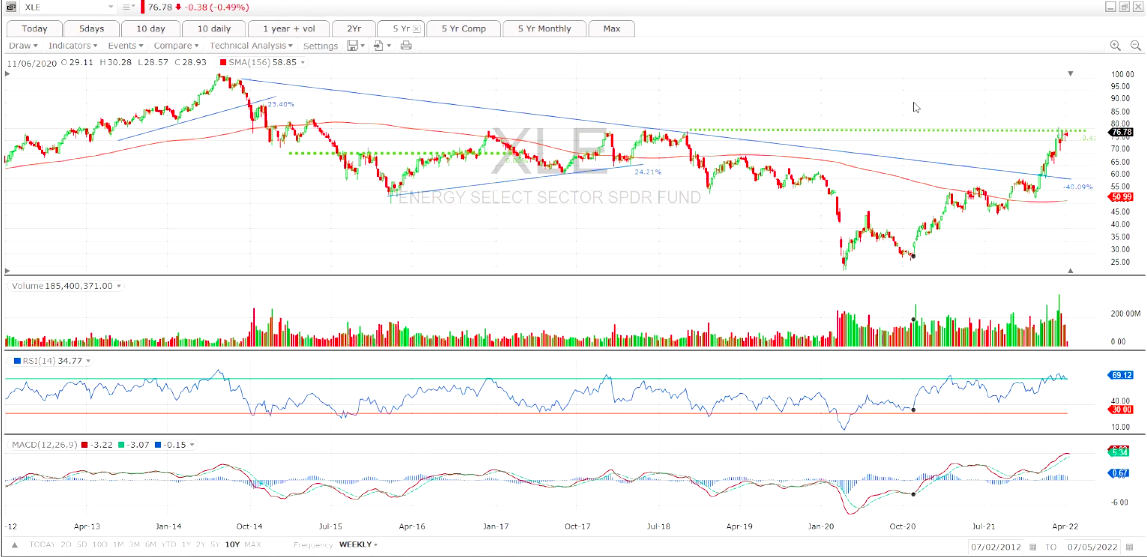Viewport: 1147px width, 557px height.
Task: Zoom in with the magnifier plus icon
Action: 1115,45
